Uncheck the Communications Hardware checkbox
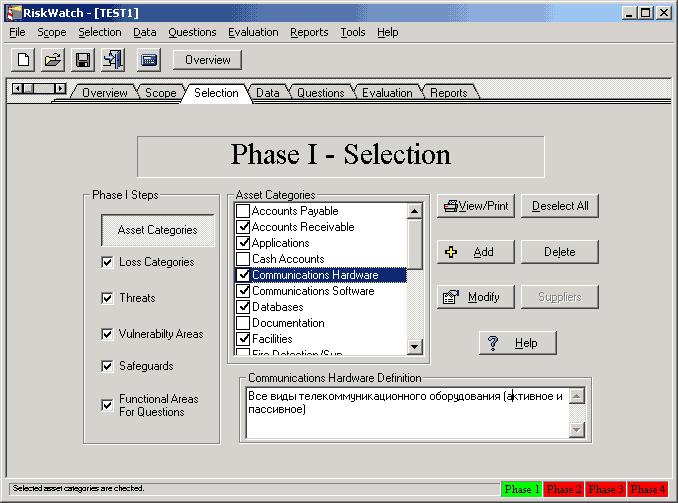This screenshot has height=503, width=678. tap(243, 275)
